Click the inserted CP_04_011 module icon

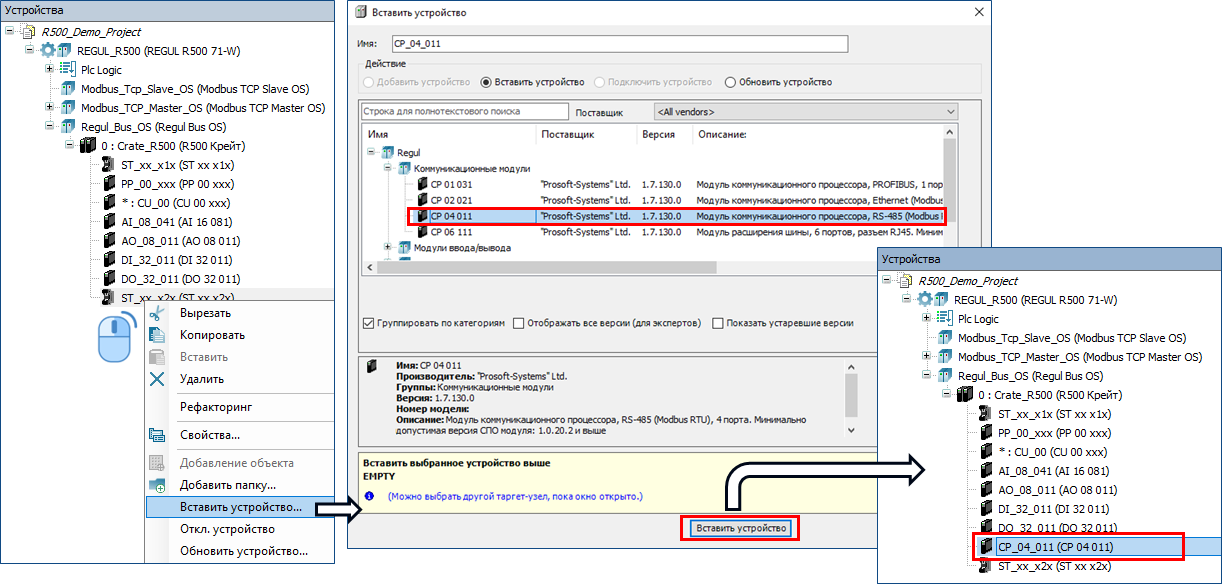pyautogui.click(x=986, y=547)
